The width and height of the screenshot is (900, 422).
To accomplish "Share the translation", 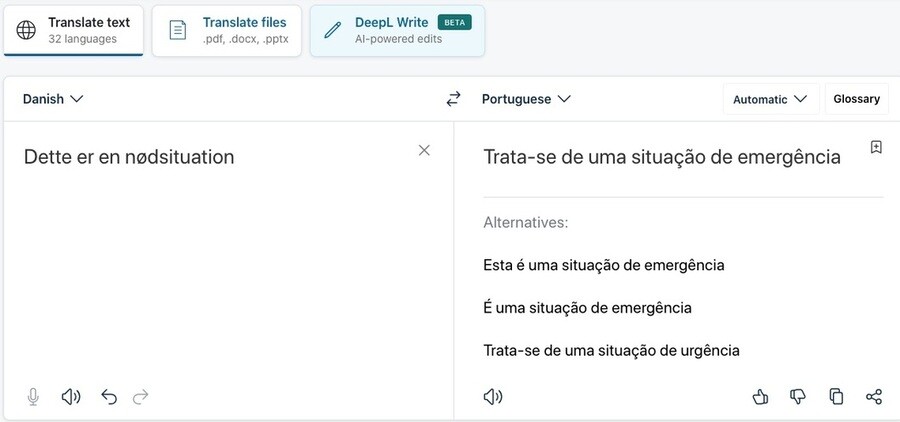I will coord(874,397).
